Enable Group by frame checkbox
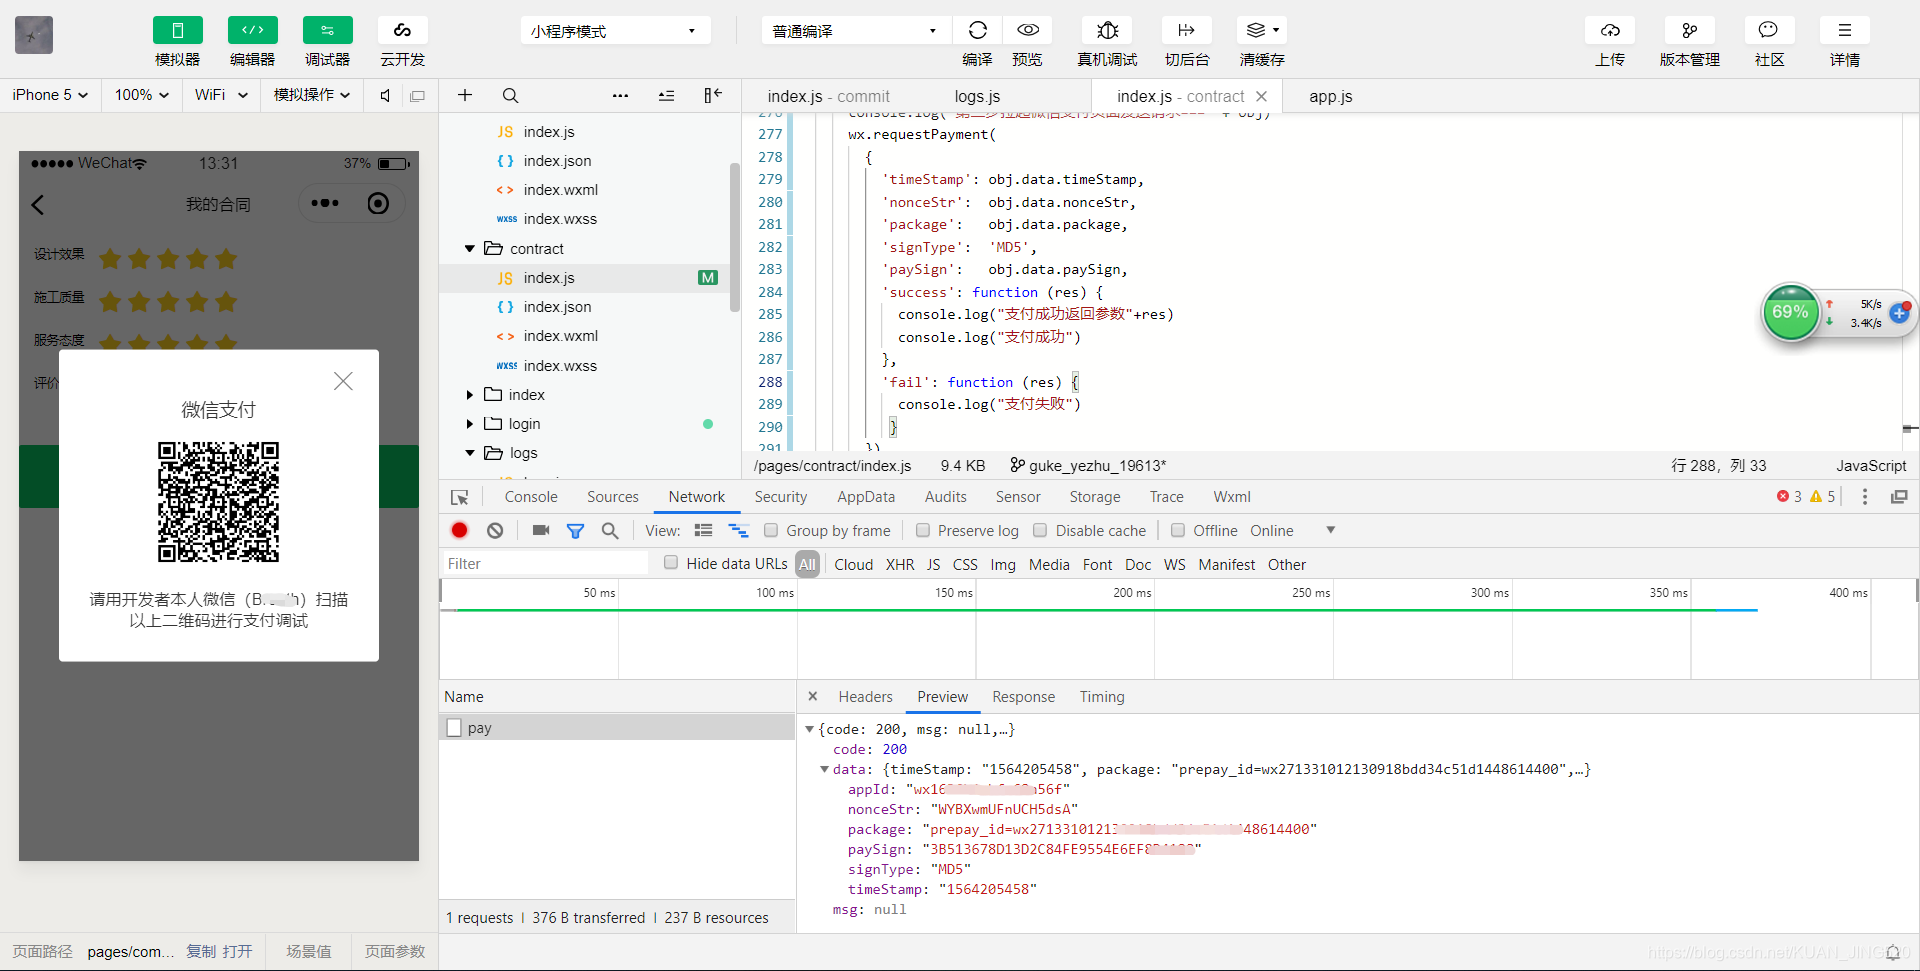1920x971 pixels. 771,530
